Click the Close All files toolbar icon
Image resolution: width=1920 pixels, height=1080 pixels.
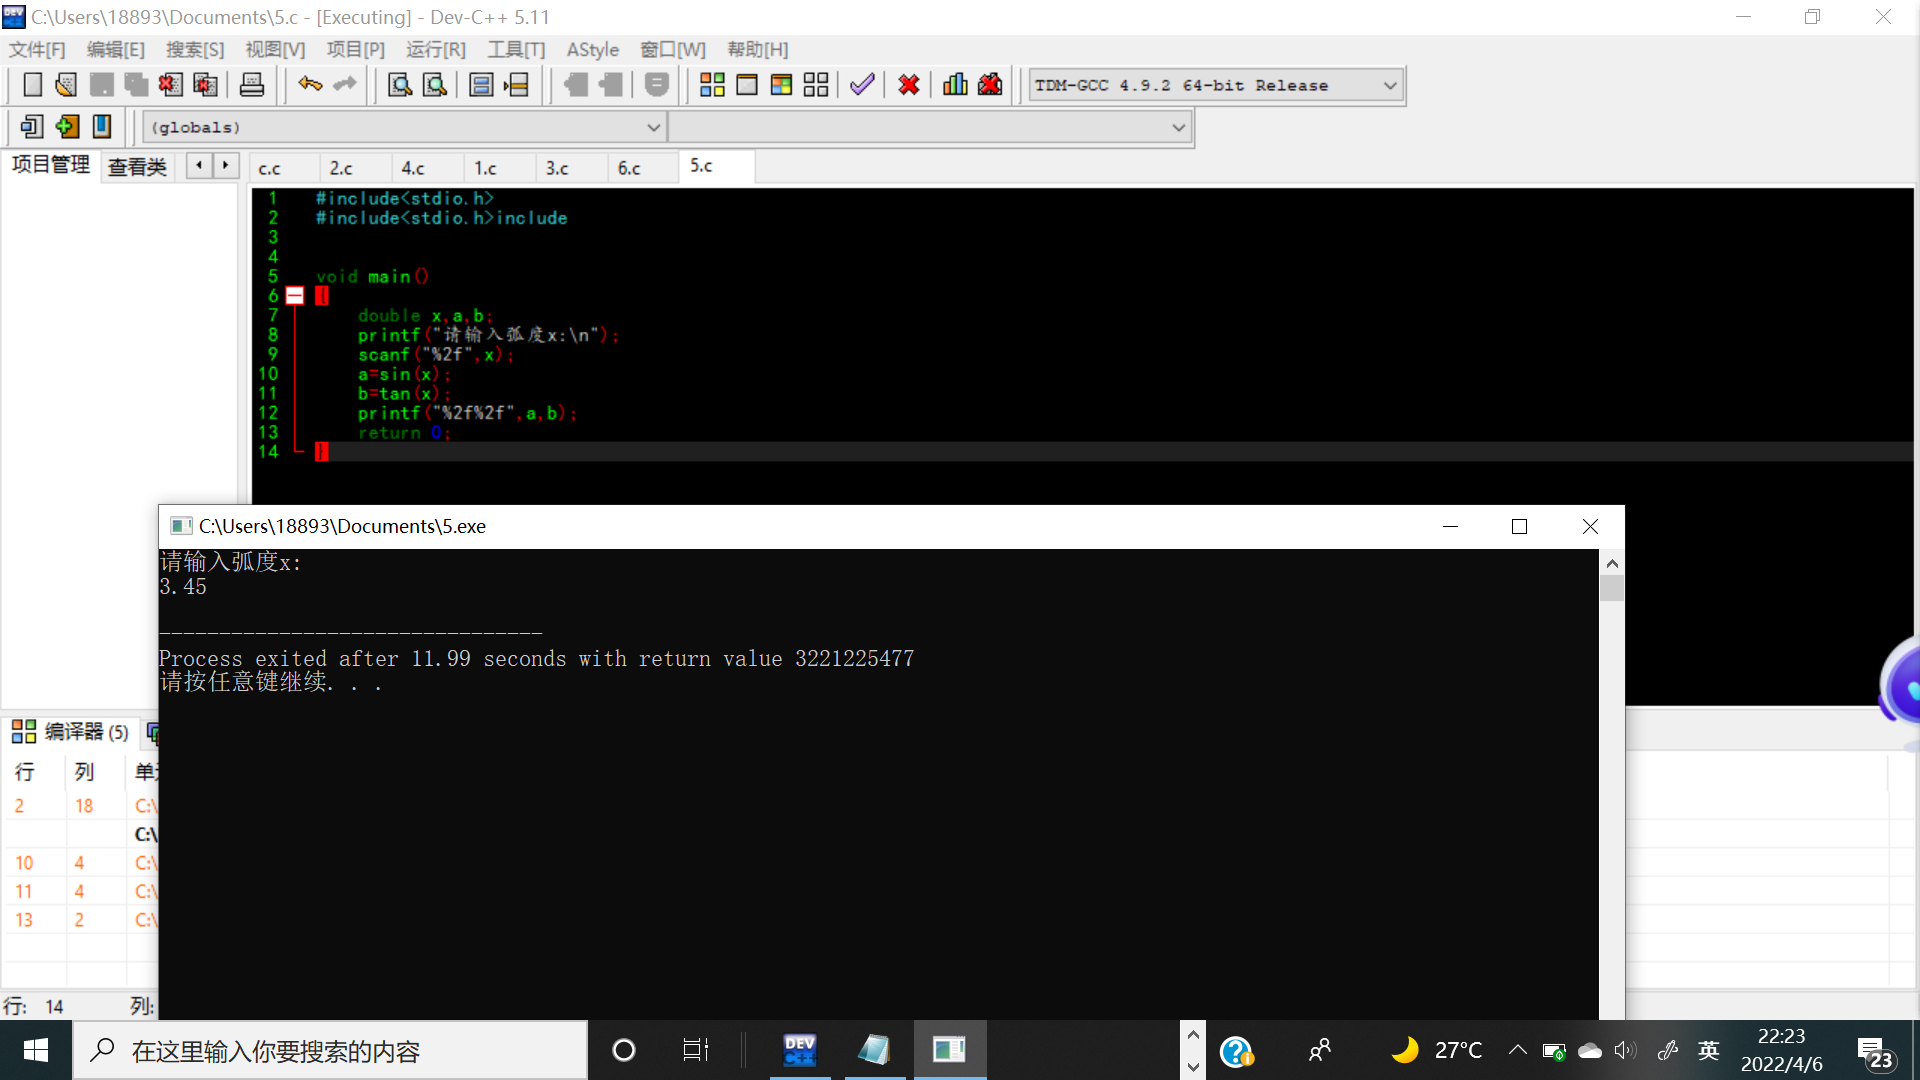[x=205, y=85]
